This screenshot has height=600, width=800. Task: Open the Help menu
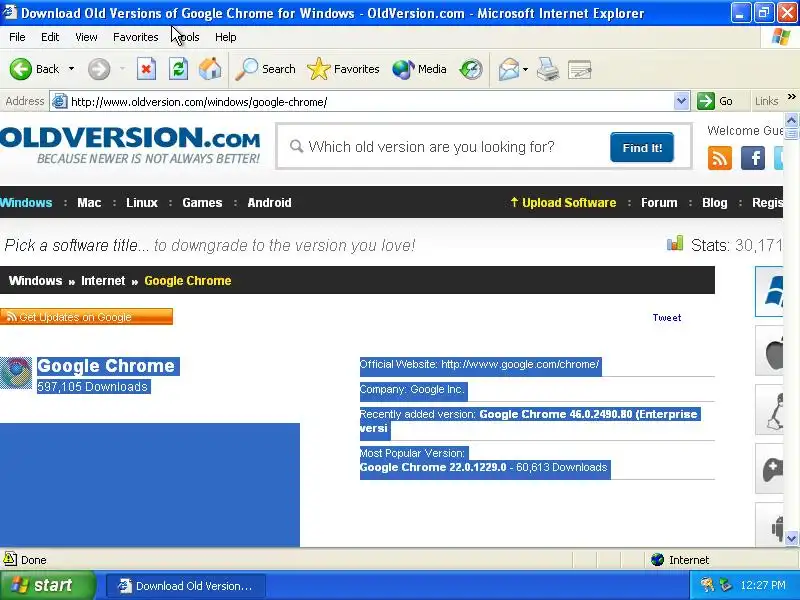226,37
